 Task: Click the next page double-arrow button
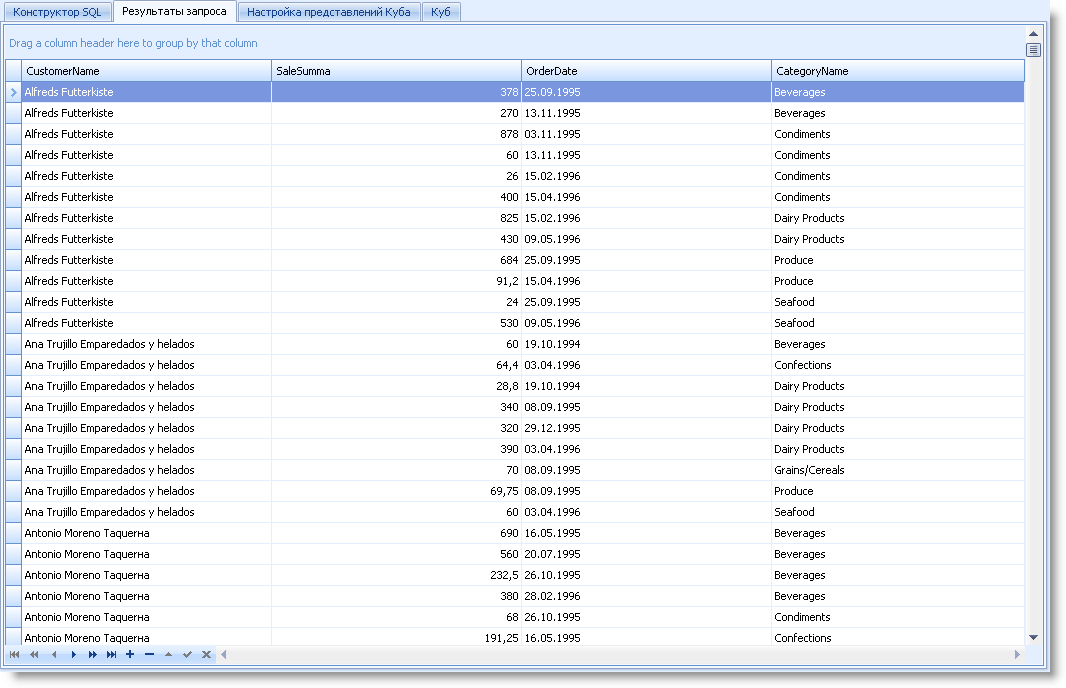(92, 655)
